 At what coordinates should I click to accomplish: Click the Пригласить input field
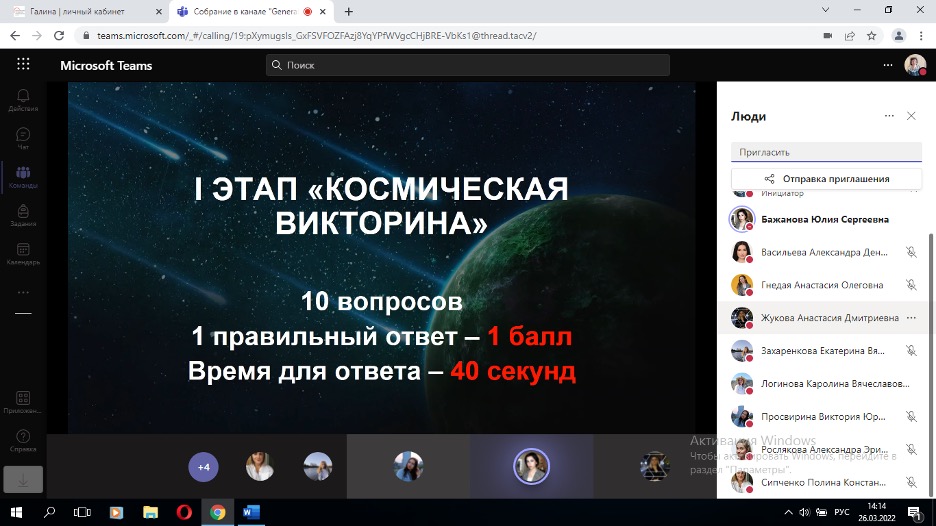pos(825,152)
